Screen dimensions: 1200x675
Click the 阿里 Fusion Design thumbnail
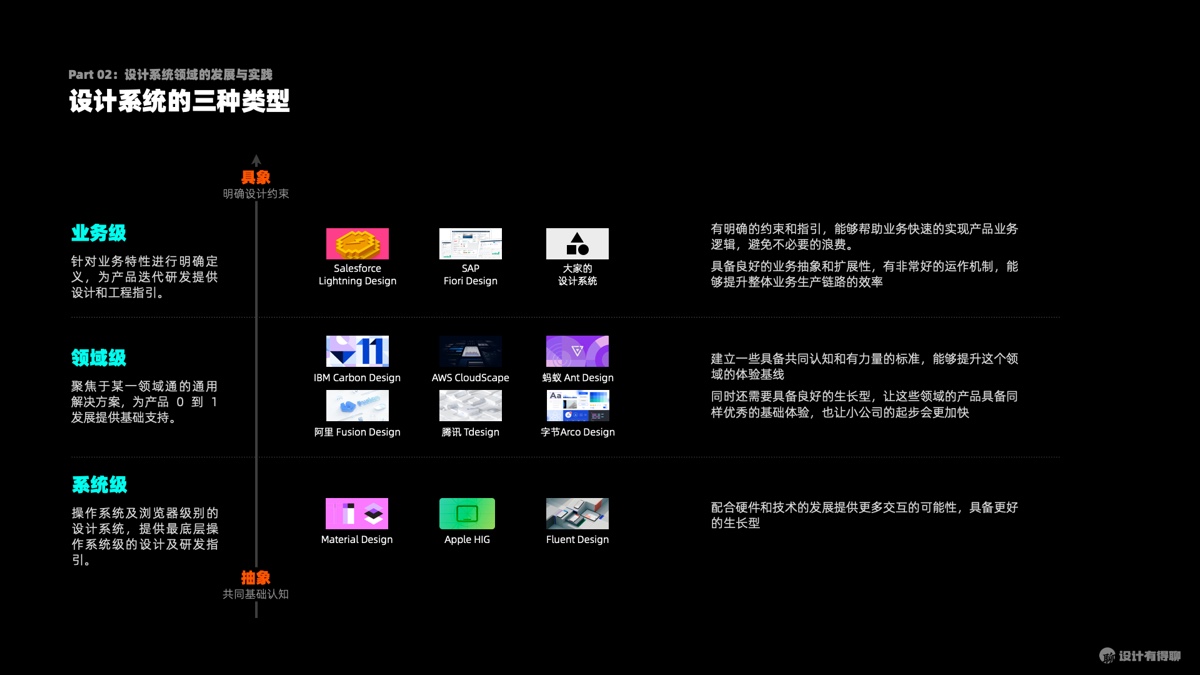click(357, 405)
